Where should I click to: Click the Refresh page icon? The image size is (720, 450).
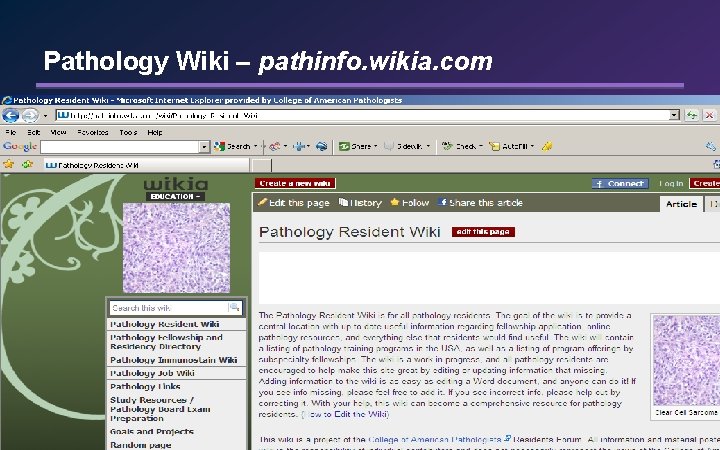(x=692, y=115)
